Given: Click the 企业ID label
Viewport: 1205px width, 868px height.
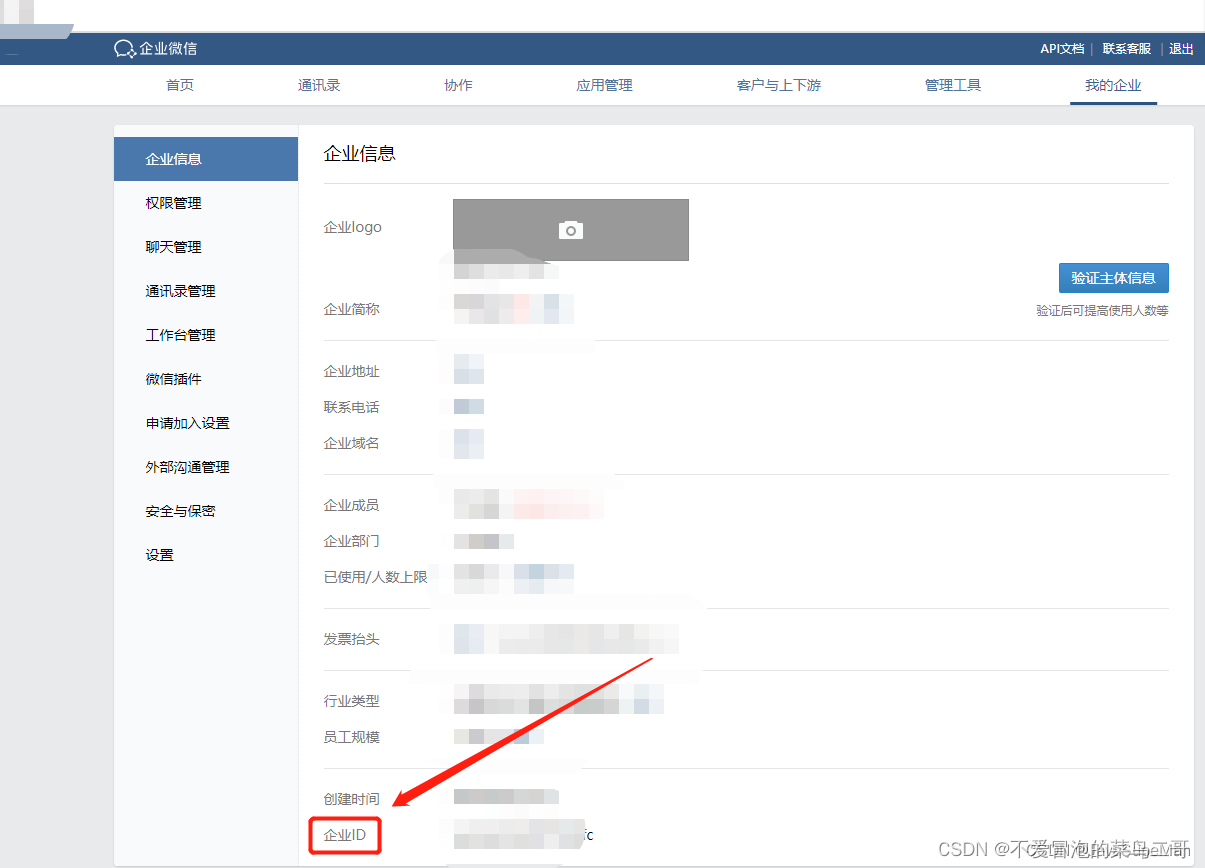Looking at the screenshot, I should point(345,835).
